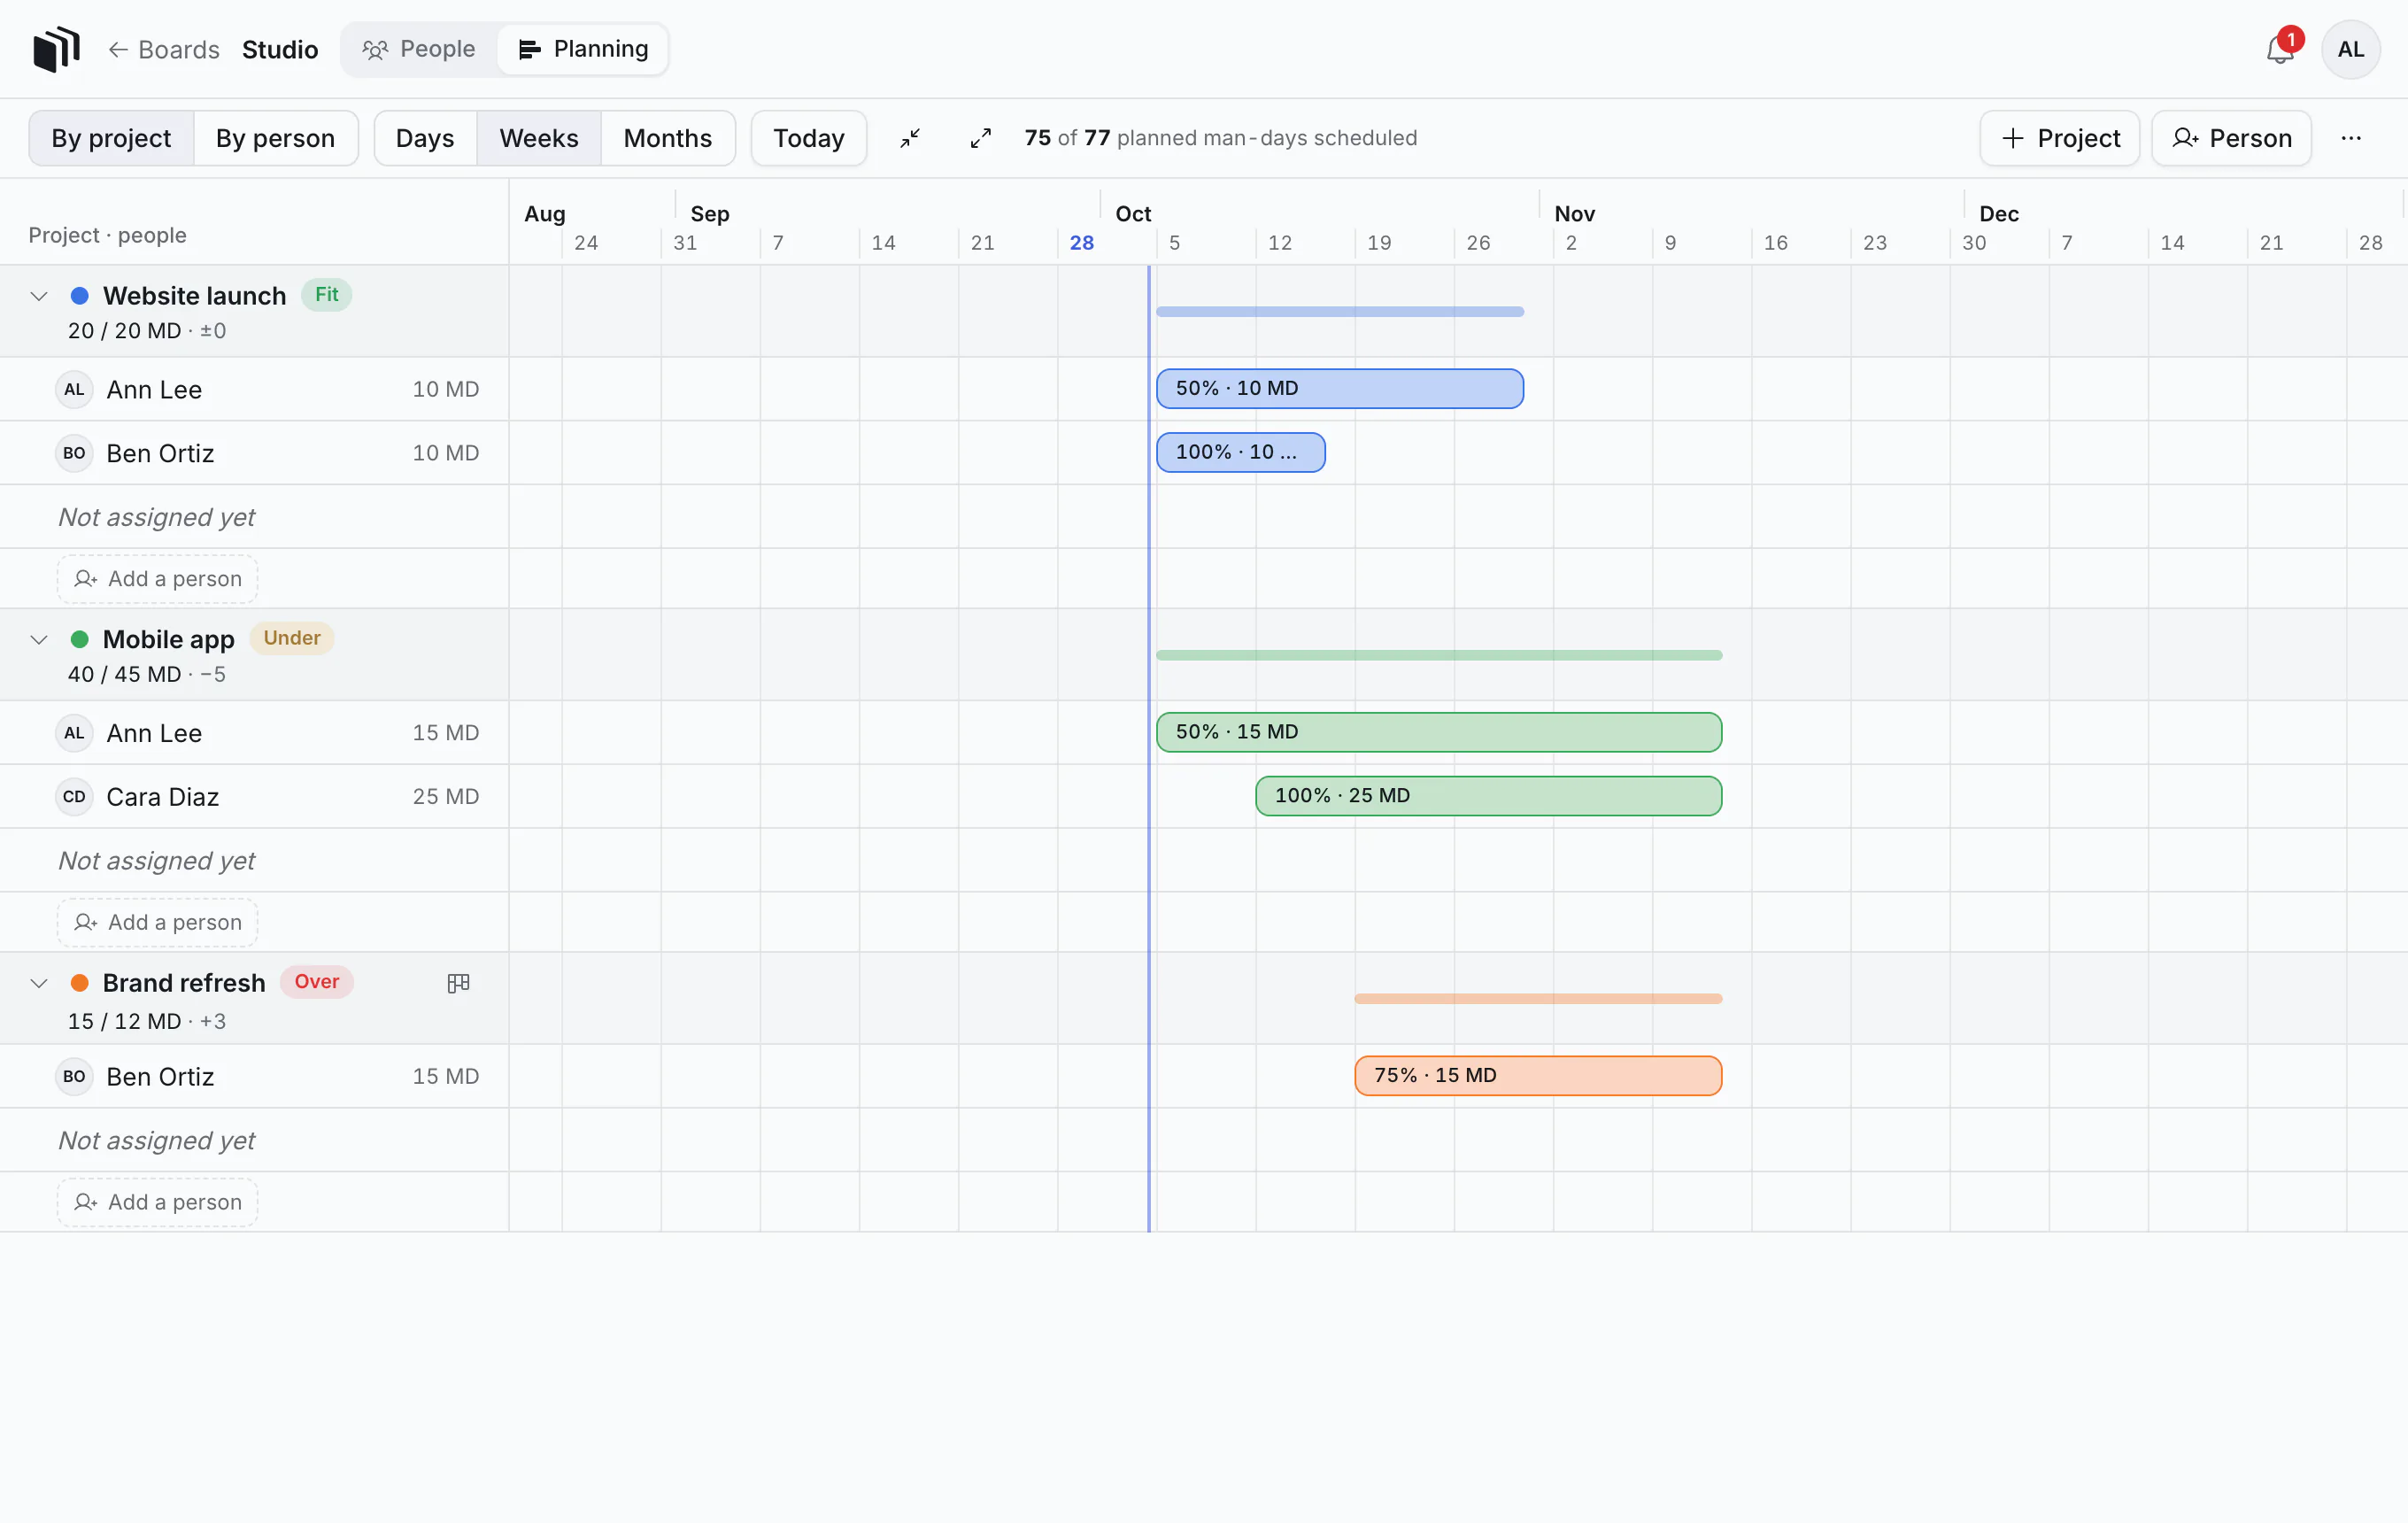Click Cara Diaz's CD avatar
Image resolution: width=2408 pixels, height=1523 pixels.
[x=74, y=797]
